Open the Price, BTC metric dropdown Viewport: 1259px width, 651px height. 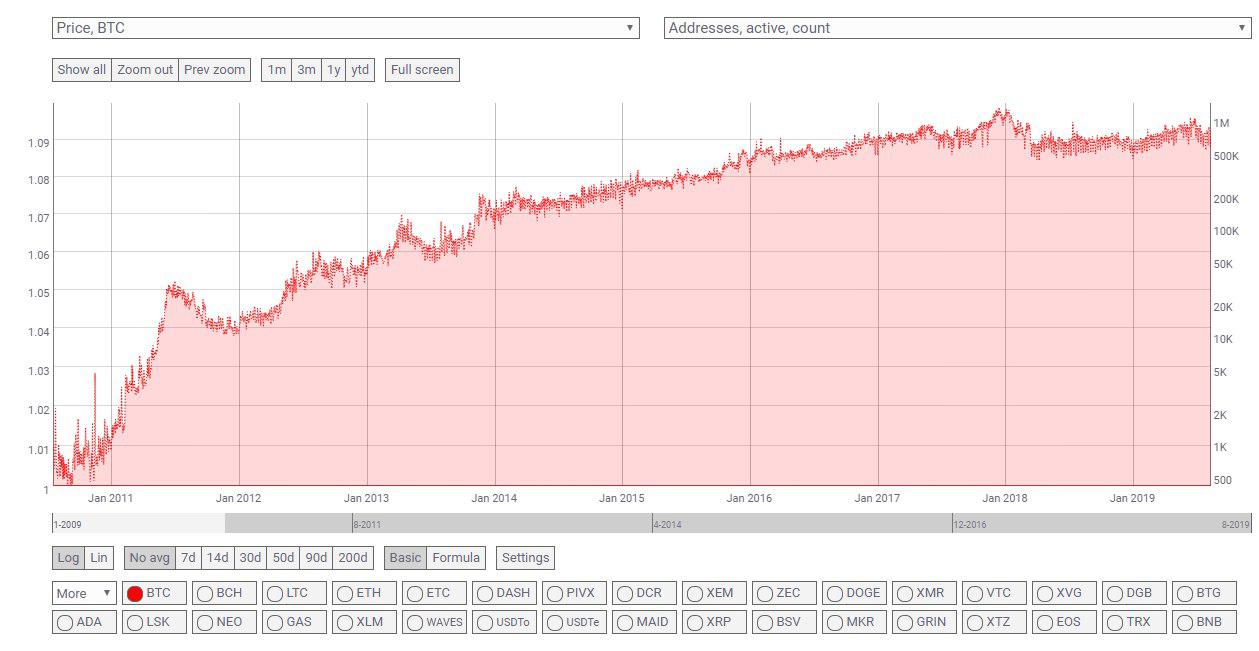(345, 28)
